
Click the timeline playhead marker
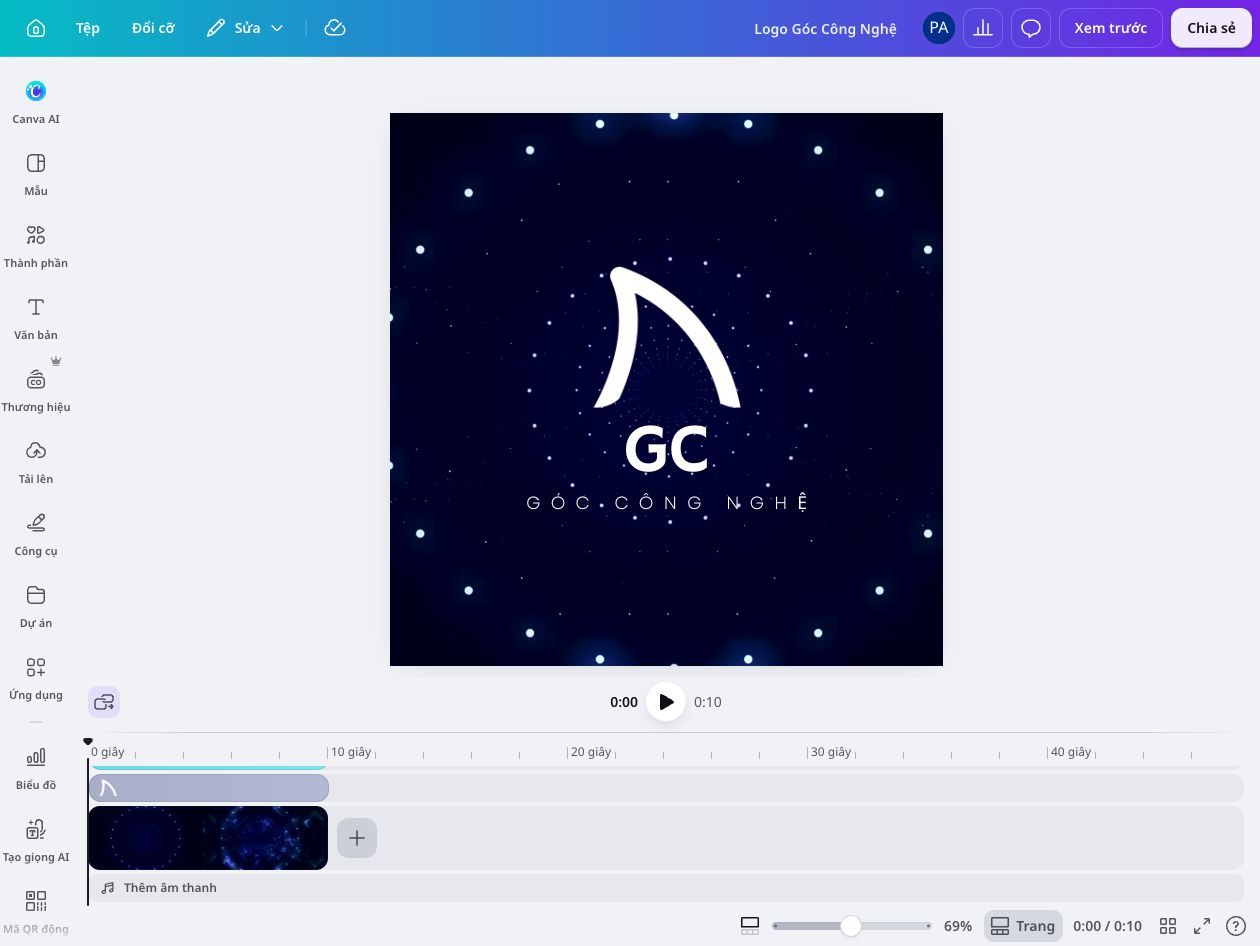click(x=88, y=741)
